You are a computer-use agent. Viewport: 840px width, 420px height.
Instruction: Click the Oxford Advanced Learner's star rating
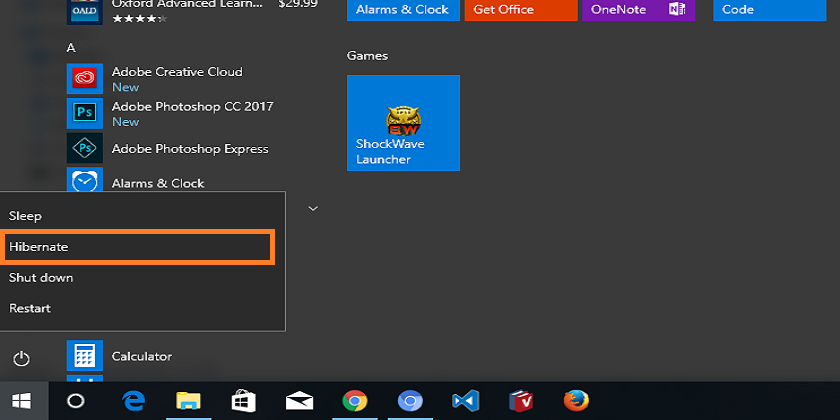(x=139, y=19)
